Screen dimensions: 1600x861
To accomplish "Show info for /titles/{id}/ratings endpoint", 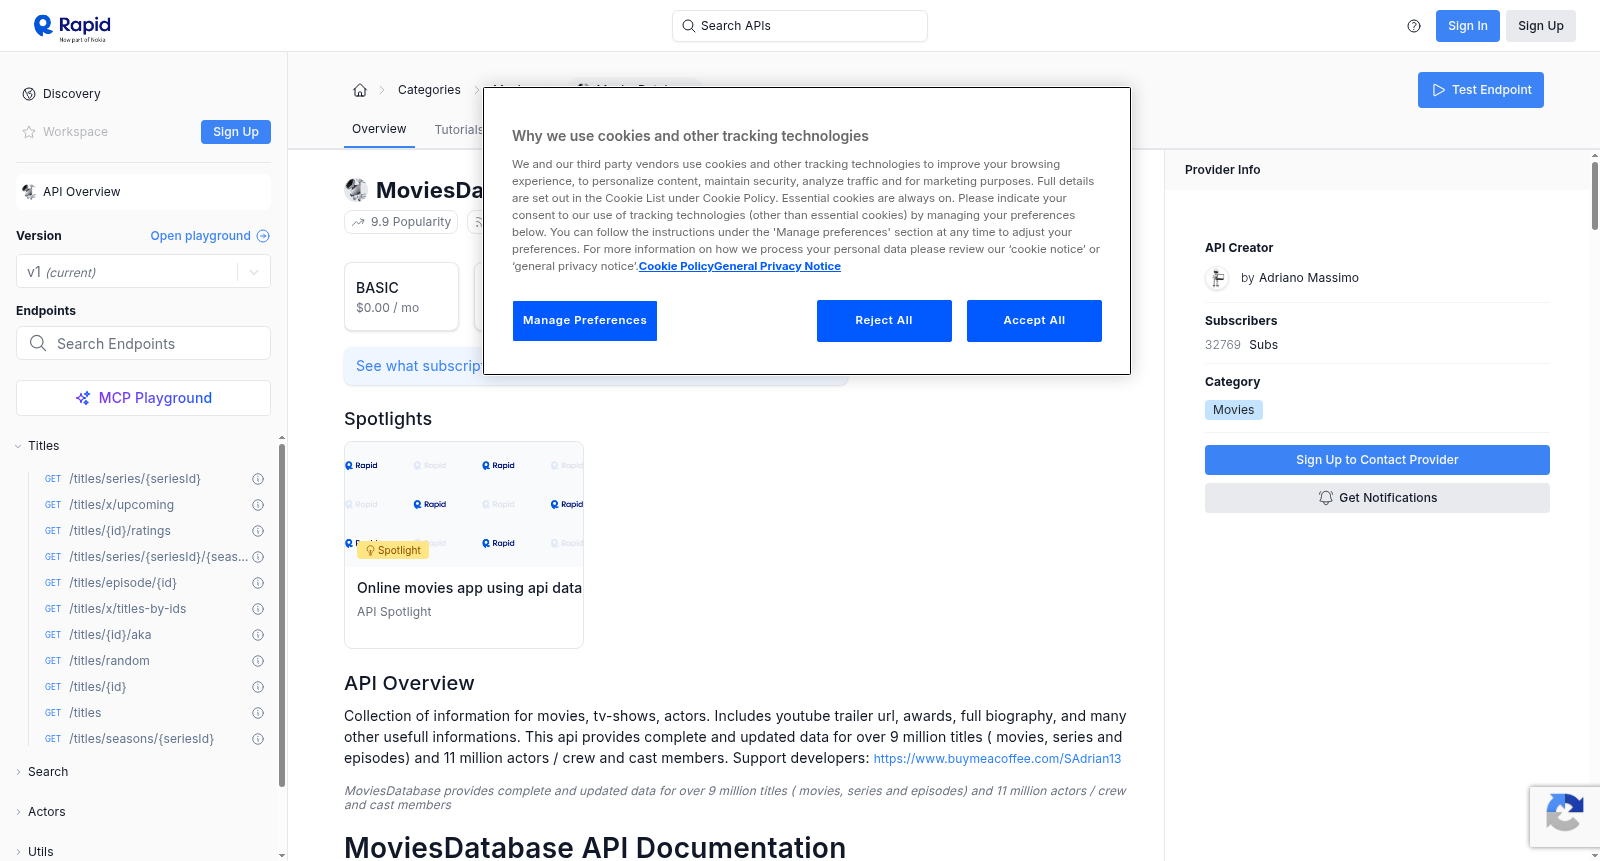I will [x=258, y=531].
